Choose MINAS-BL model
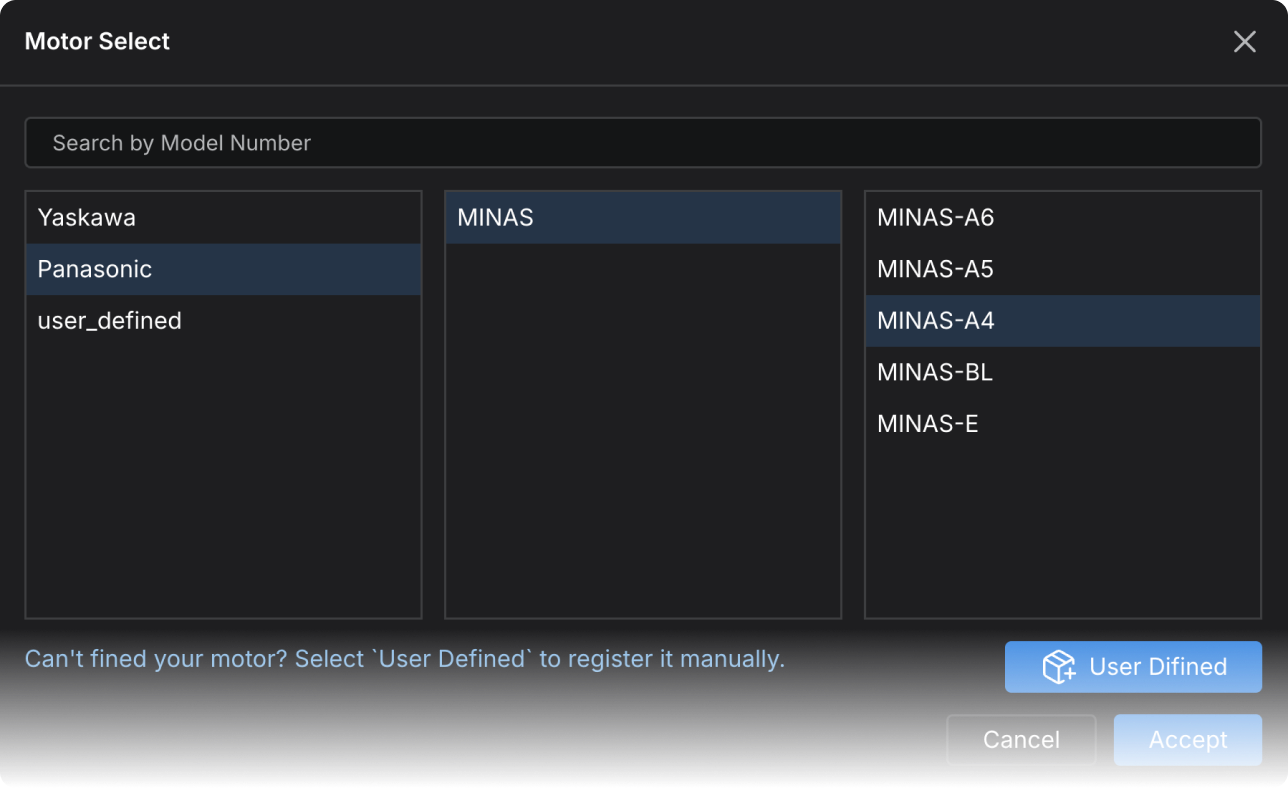Image resolution: width=1288 pixels, height=788 pixels. coord(1063,372)
